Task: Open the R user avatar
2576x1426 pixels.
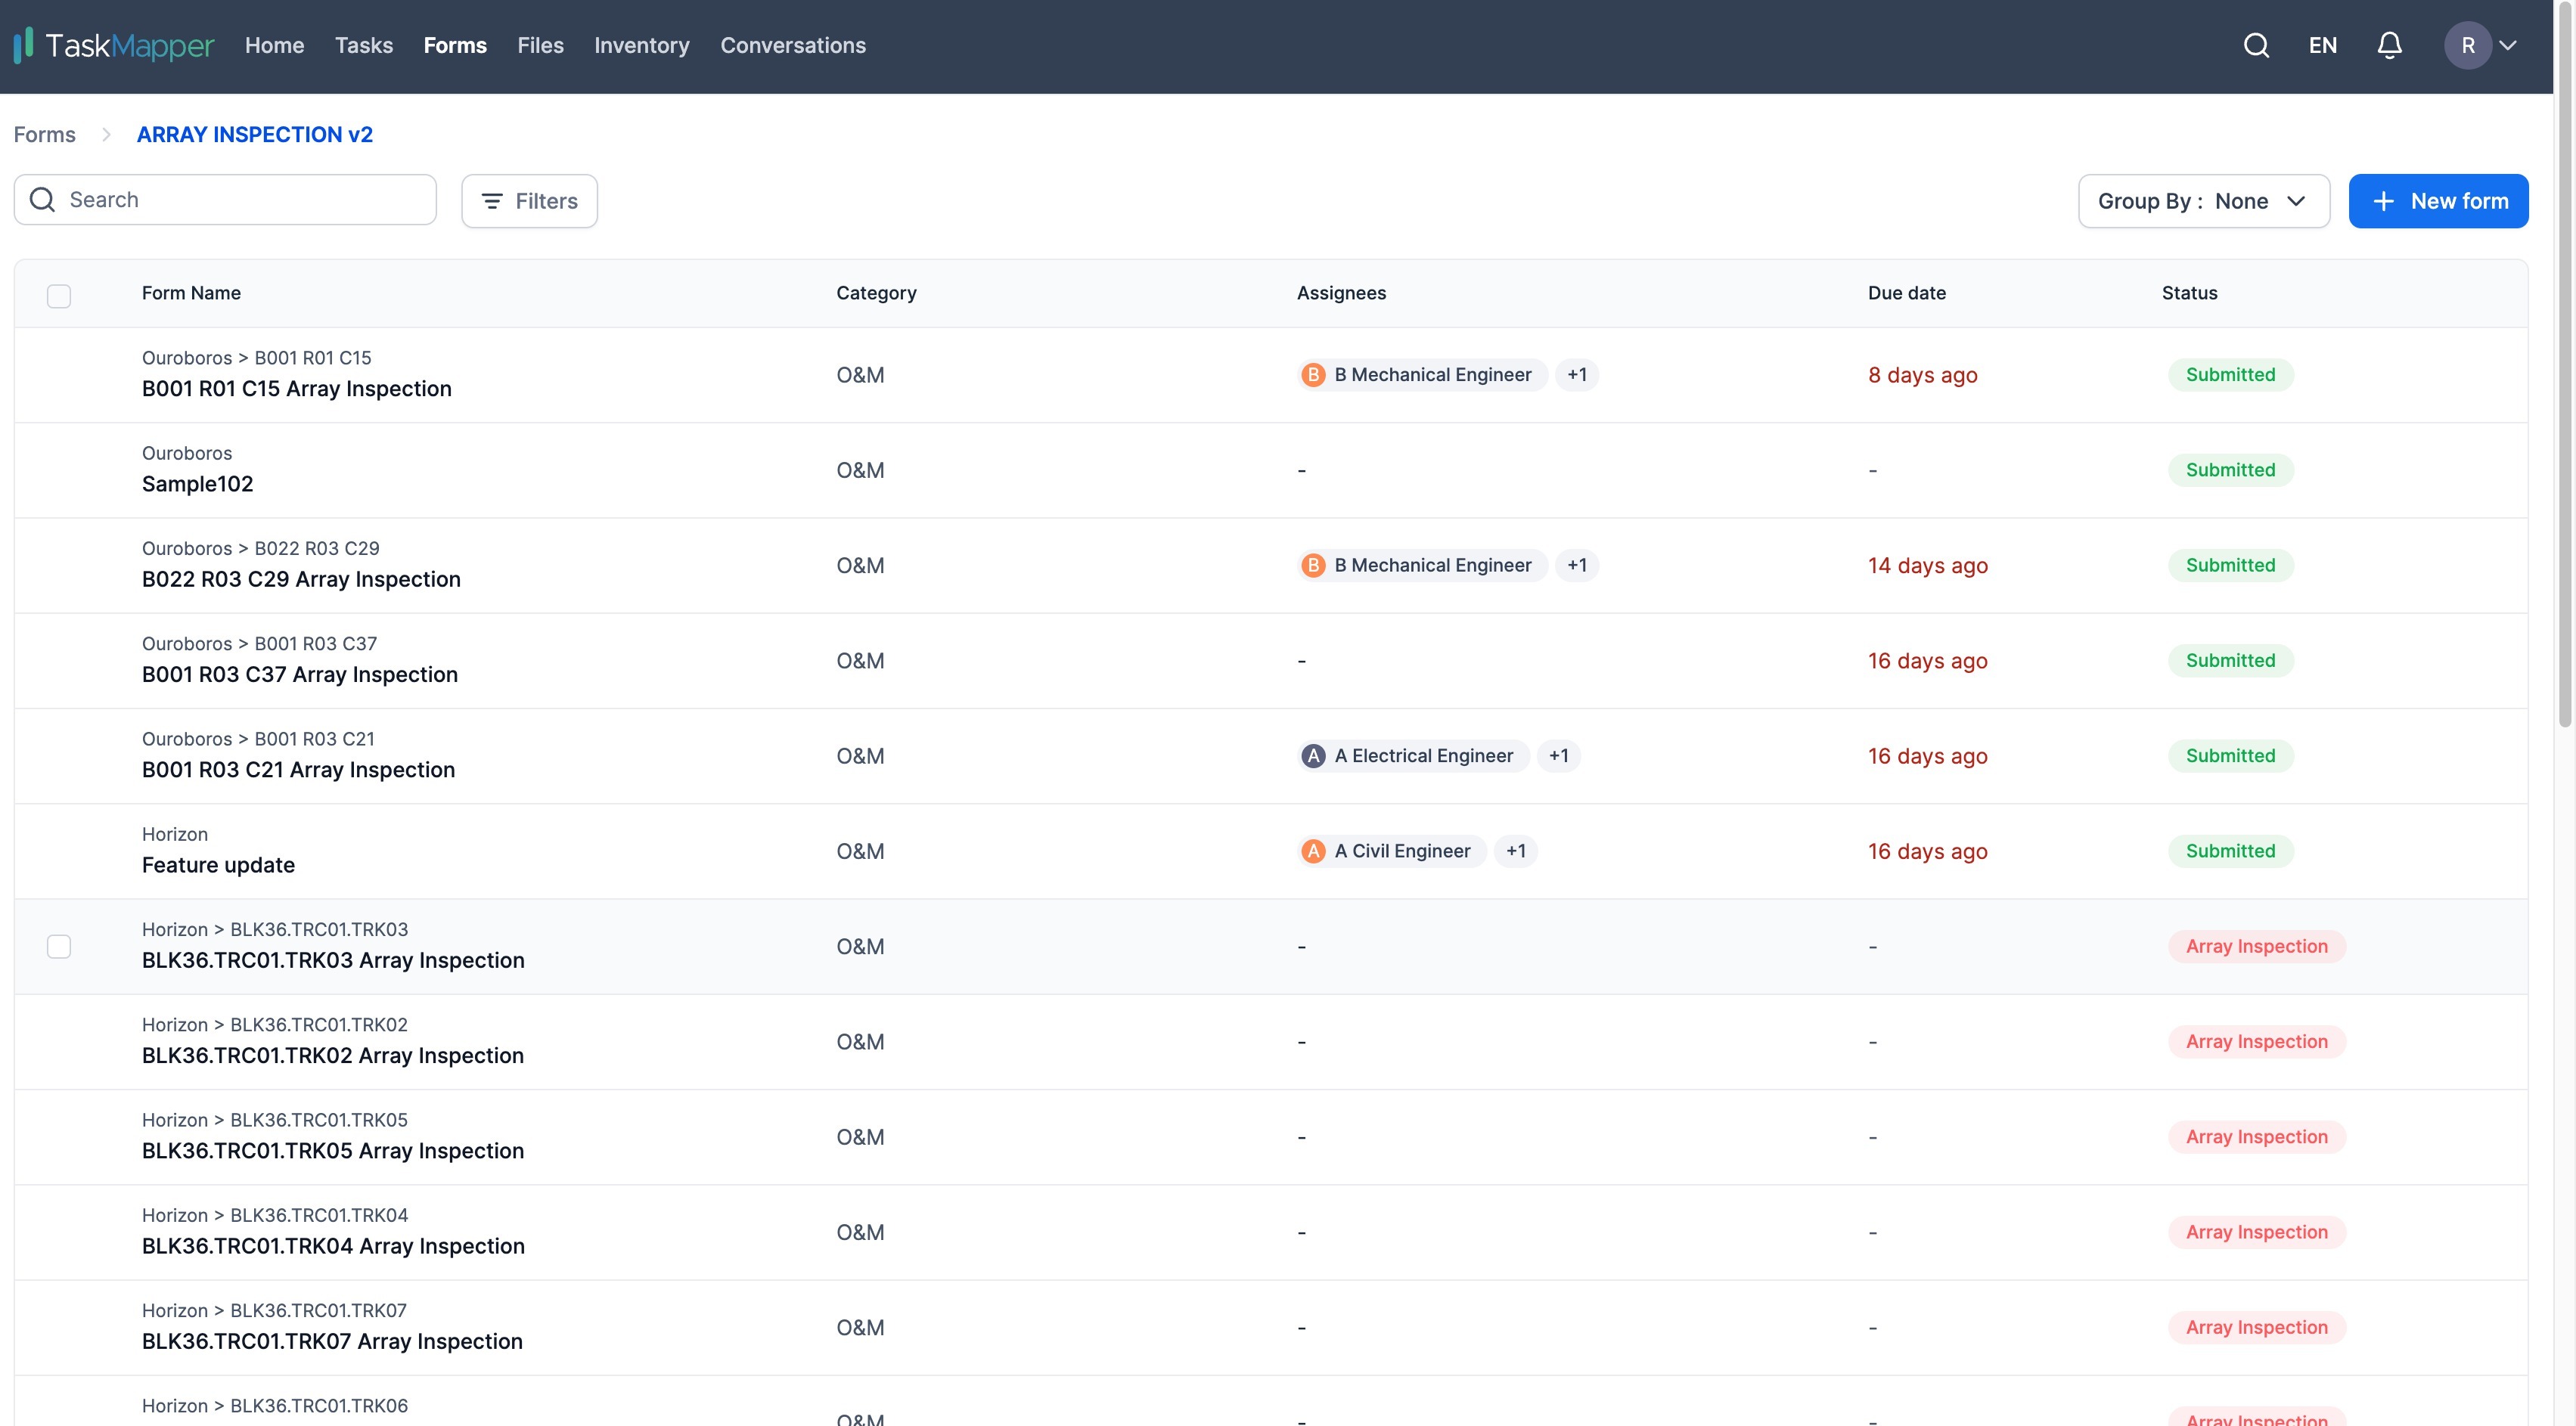Action: click(x=2467, y=45)
